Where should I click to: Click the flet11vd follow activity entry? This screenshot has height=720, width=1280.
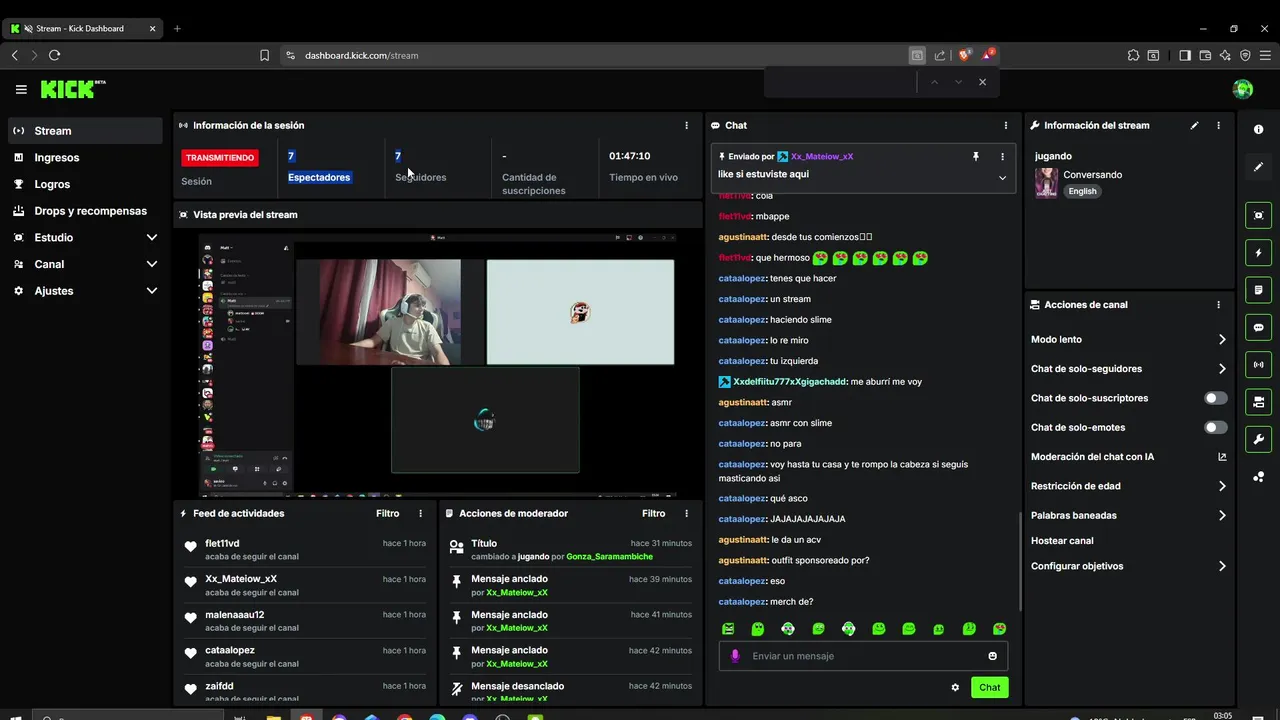click(x=304, y=550)
